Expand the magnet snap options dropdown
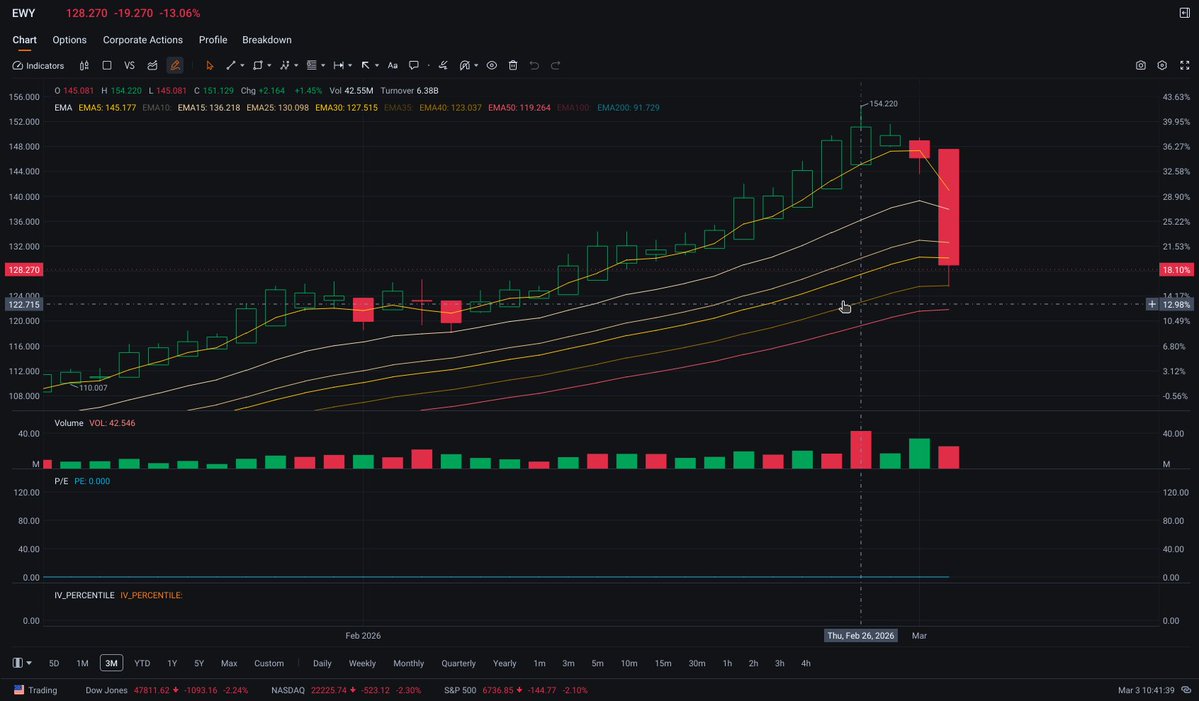 (476, 66)
